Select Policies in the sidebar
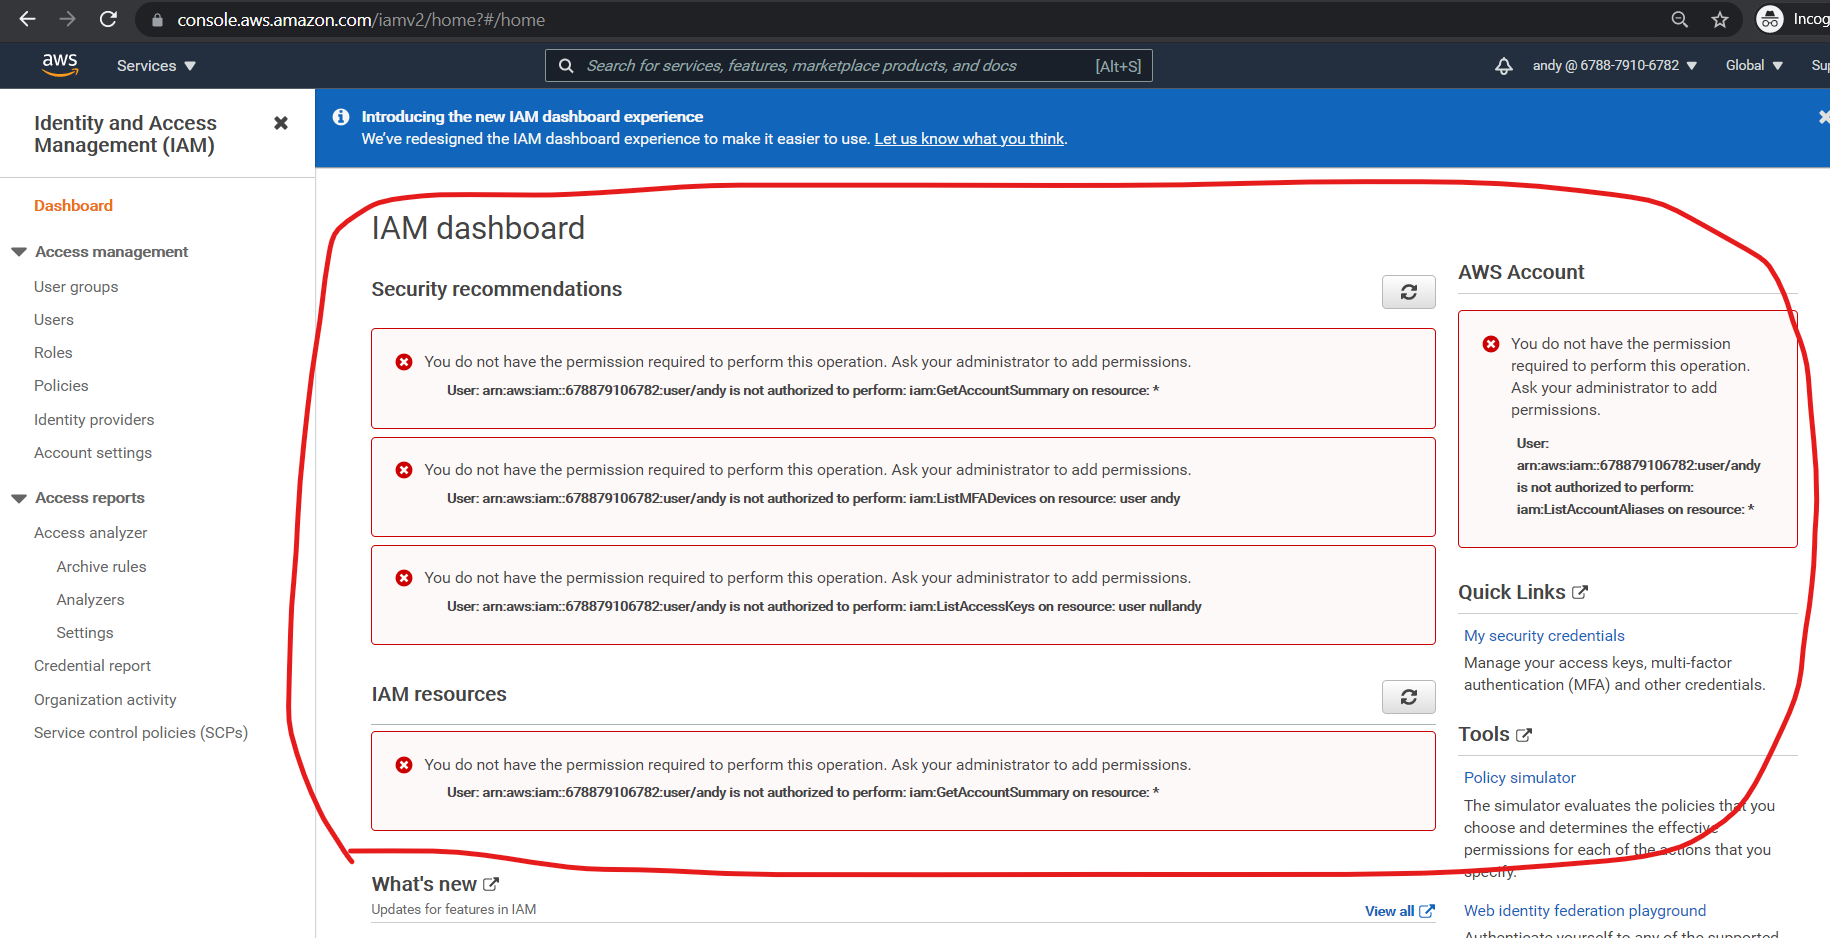 coord(61,386)
